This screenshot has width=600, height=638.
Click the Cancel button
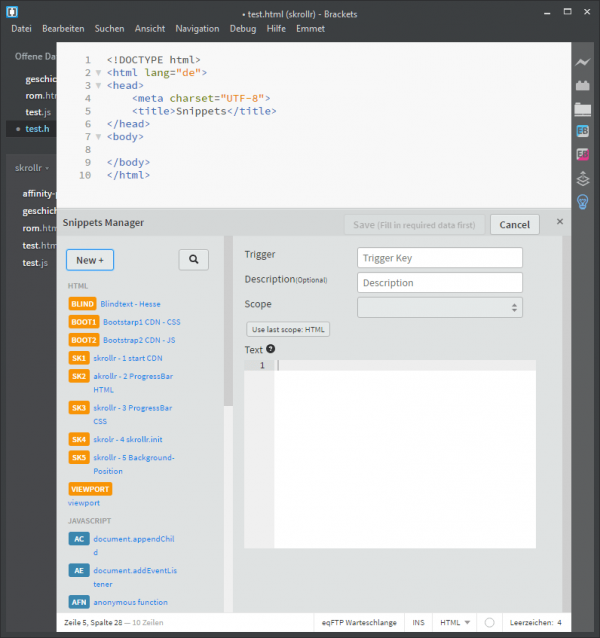coord(515,225)
